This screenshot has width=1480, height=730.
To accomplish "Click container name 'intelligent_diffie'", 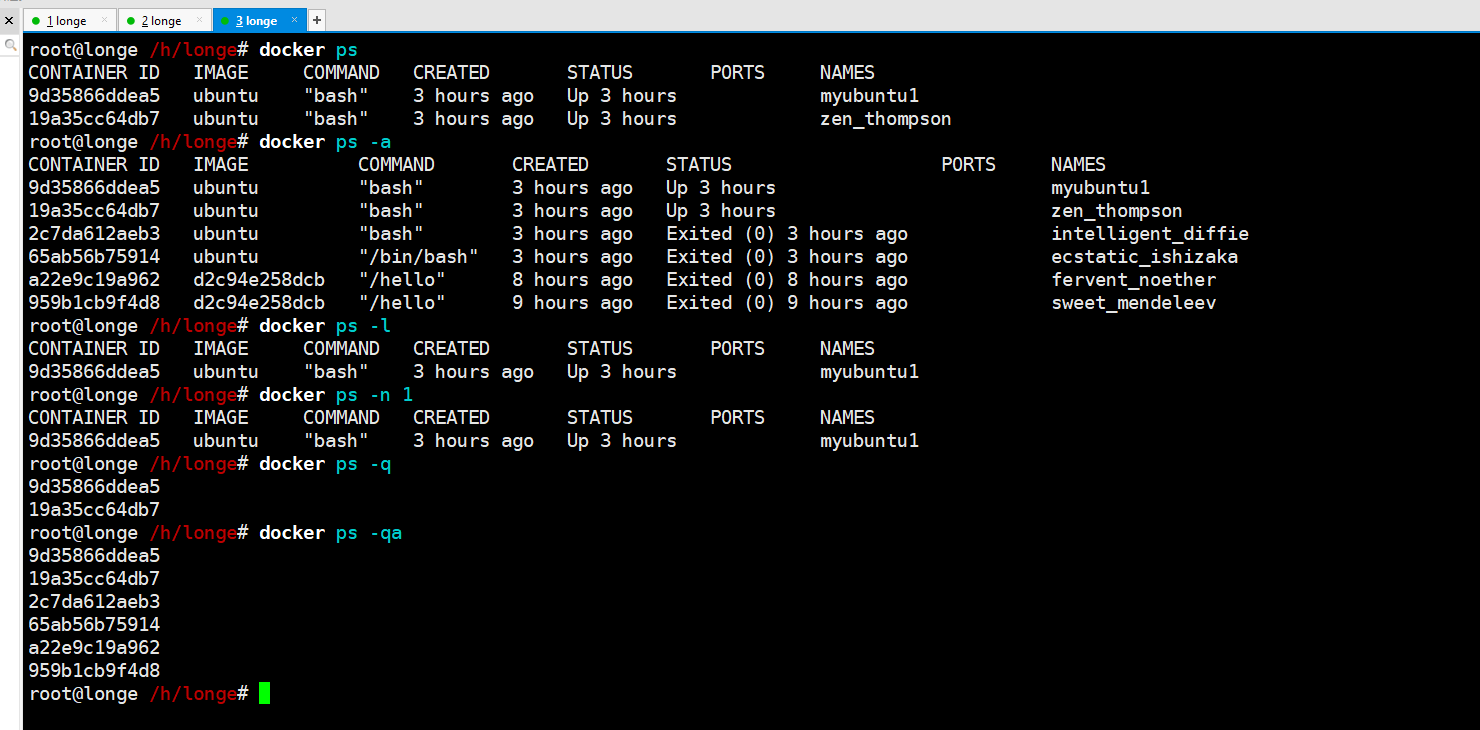I will (1150, 234).
